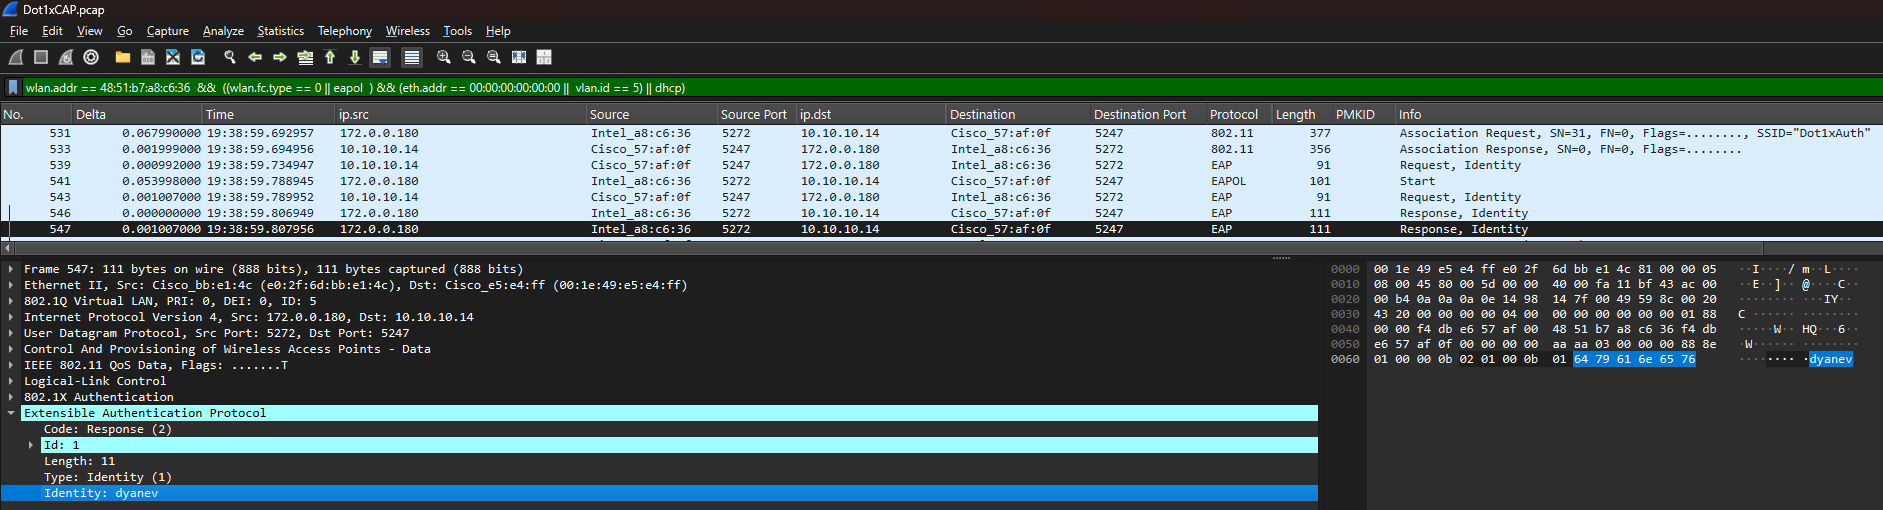
Task: Sort by the Protocol column header
Action: 1234,115
